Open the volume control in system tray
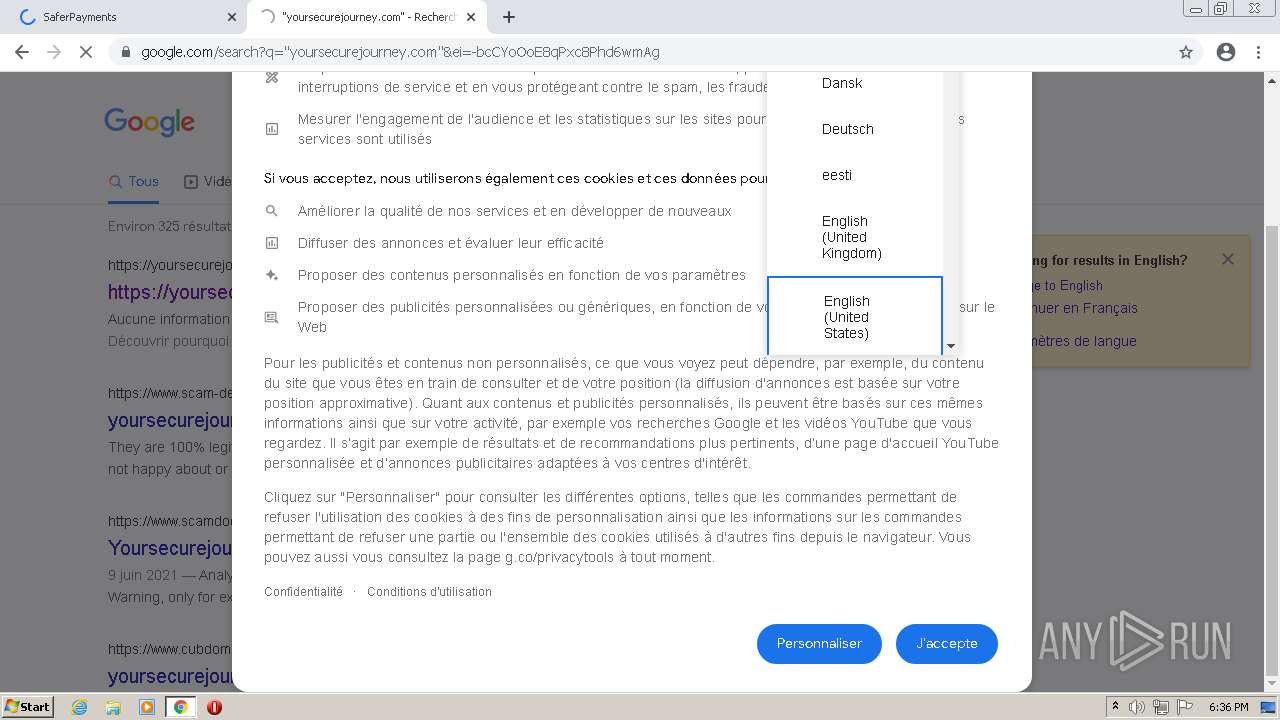This screenshot has height=720, width=1280. coord(1137,707)
